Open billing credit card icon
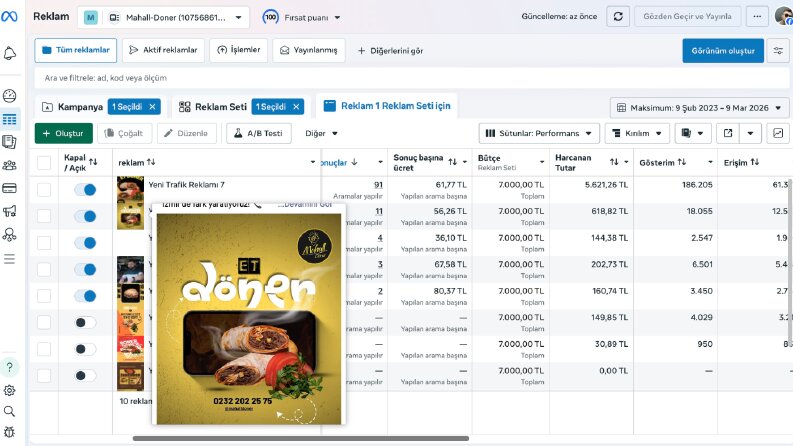 tap(10, 188)
